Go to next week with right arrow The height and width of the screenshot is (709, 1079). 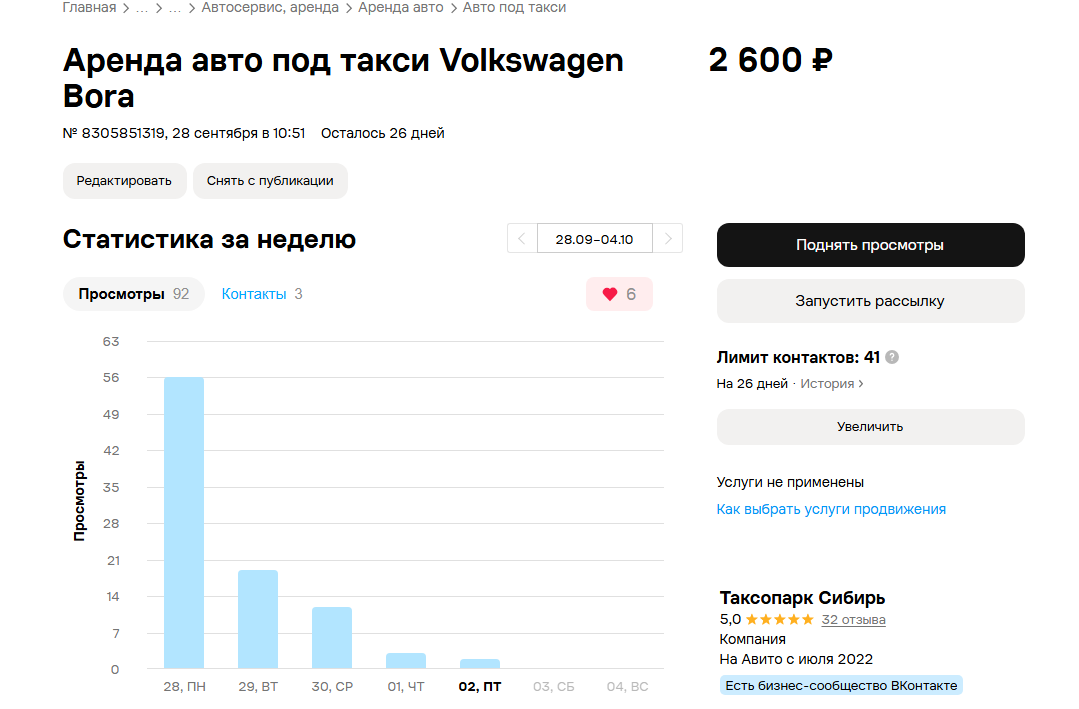click(x=667, y=239)
